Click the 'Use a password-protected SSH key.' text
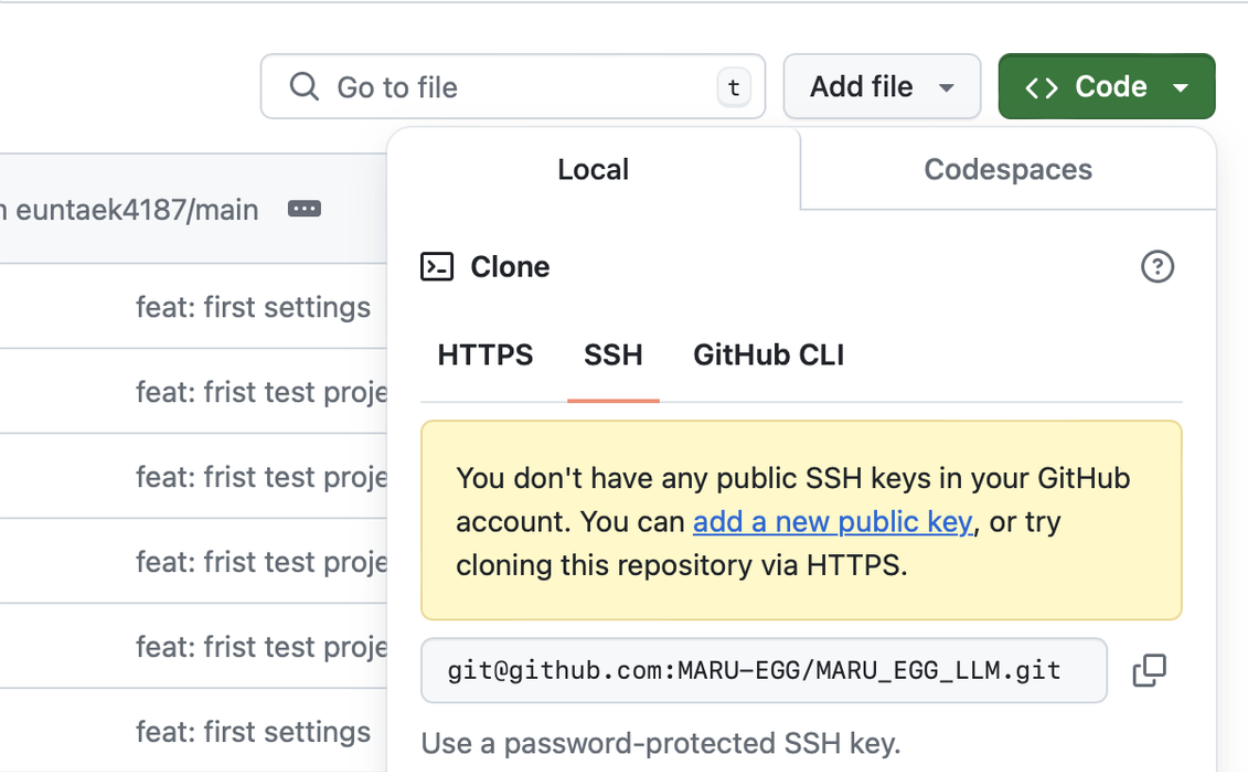 [x=661, y=744]
